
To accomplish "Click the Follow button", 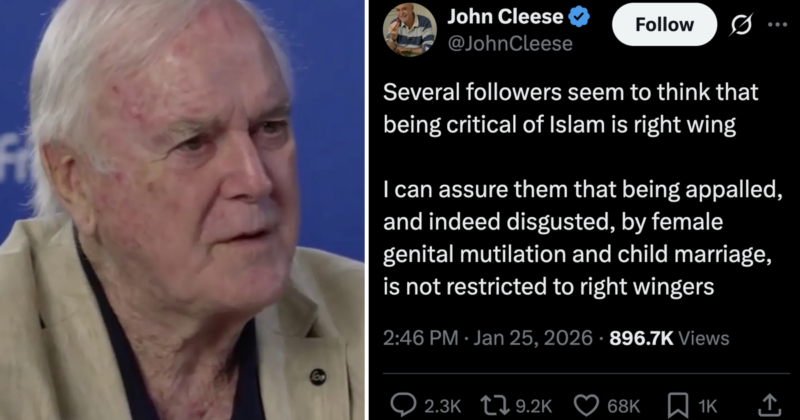I will [664, 25].
